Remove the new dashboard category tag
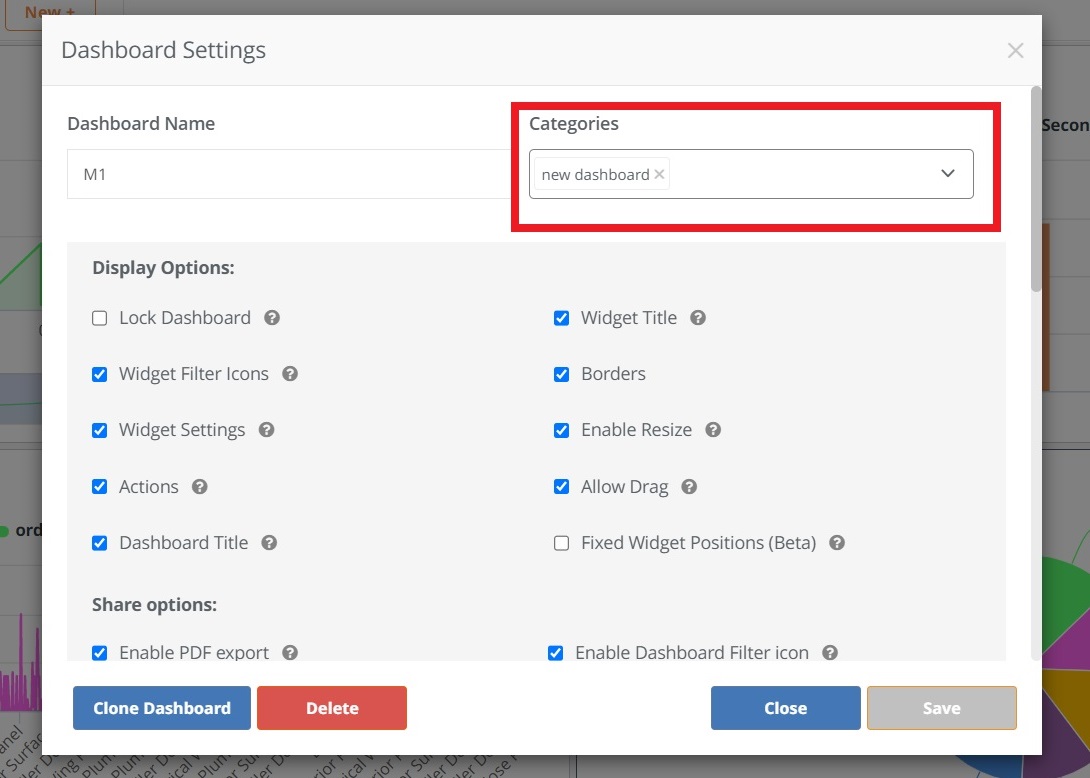This screenshot has height=778, width=1090. click(659, 173)
